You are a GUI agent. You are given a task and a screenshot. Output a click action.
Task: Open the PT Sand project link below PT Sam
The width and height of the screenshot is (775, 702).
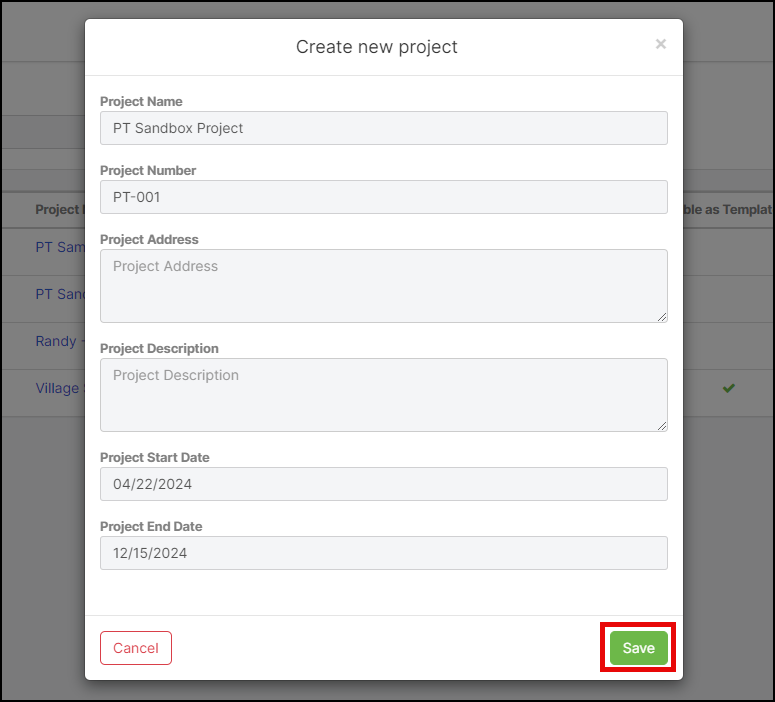point(60,294)
